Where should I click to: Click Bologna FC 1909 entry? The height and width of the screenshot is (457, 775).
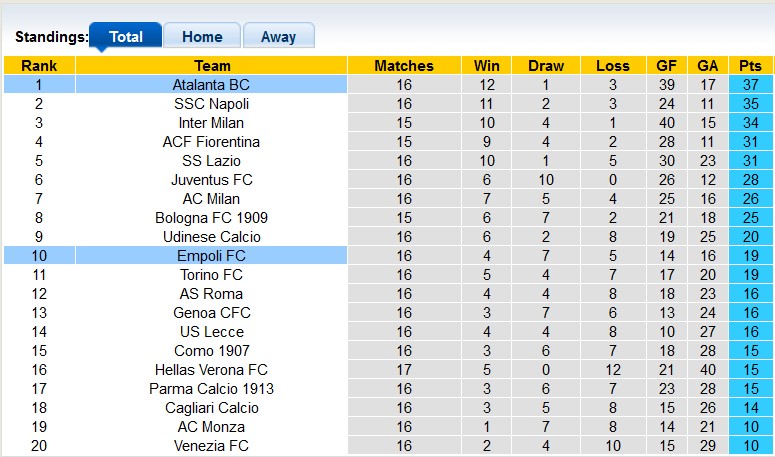click(x=211, y=218)
